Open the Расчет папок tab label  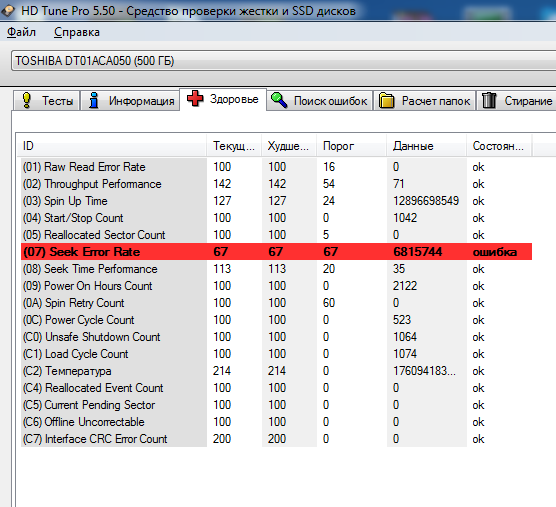click(436, 101)
